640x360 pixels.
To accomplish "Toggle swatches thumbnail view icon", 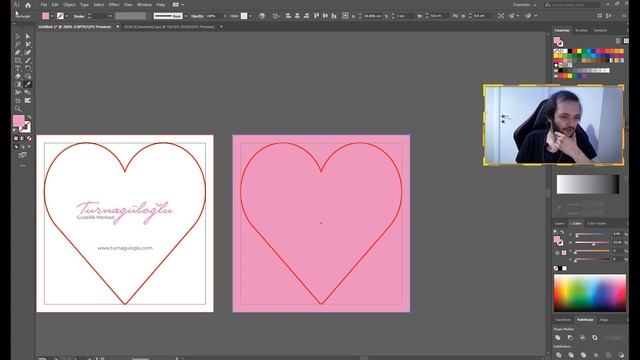I will coord(626,40).
